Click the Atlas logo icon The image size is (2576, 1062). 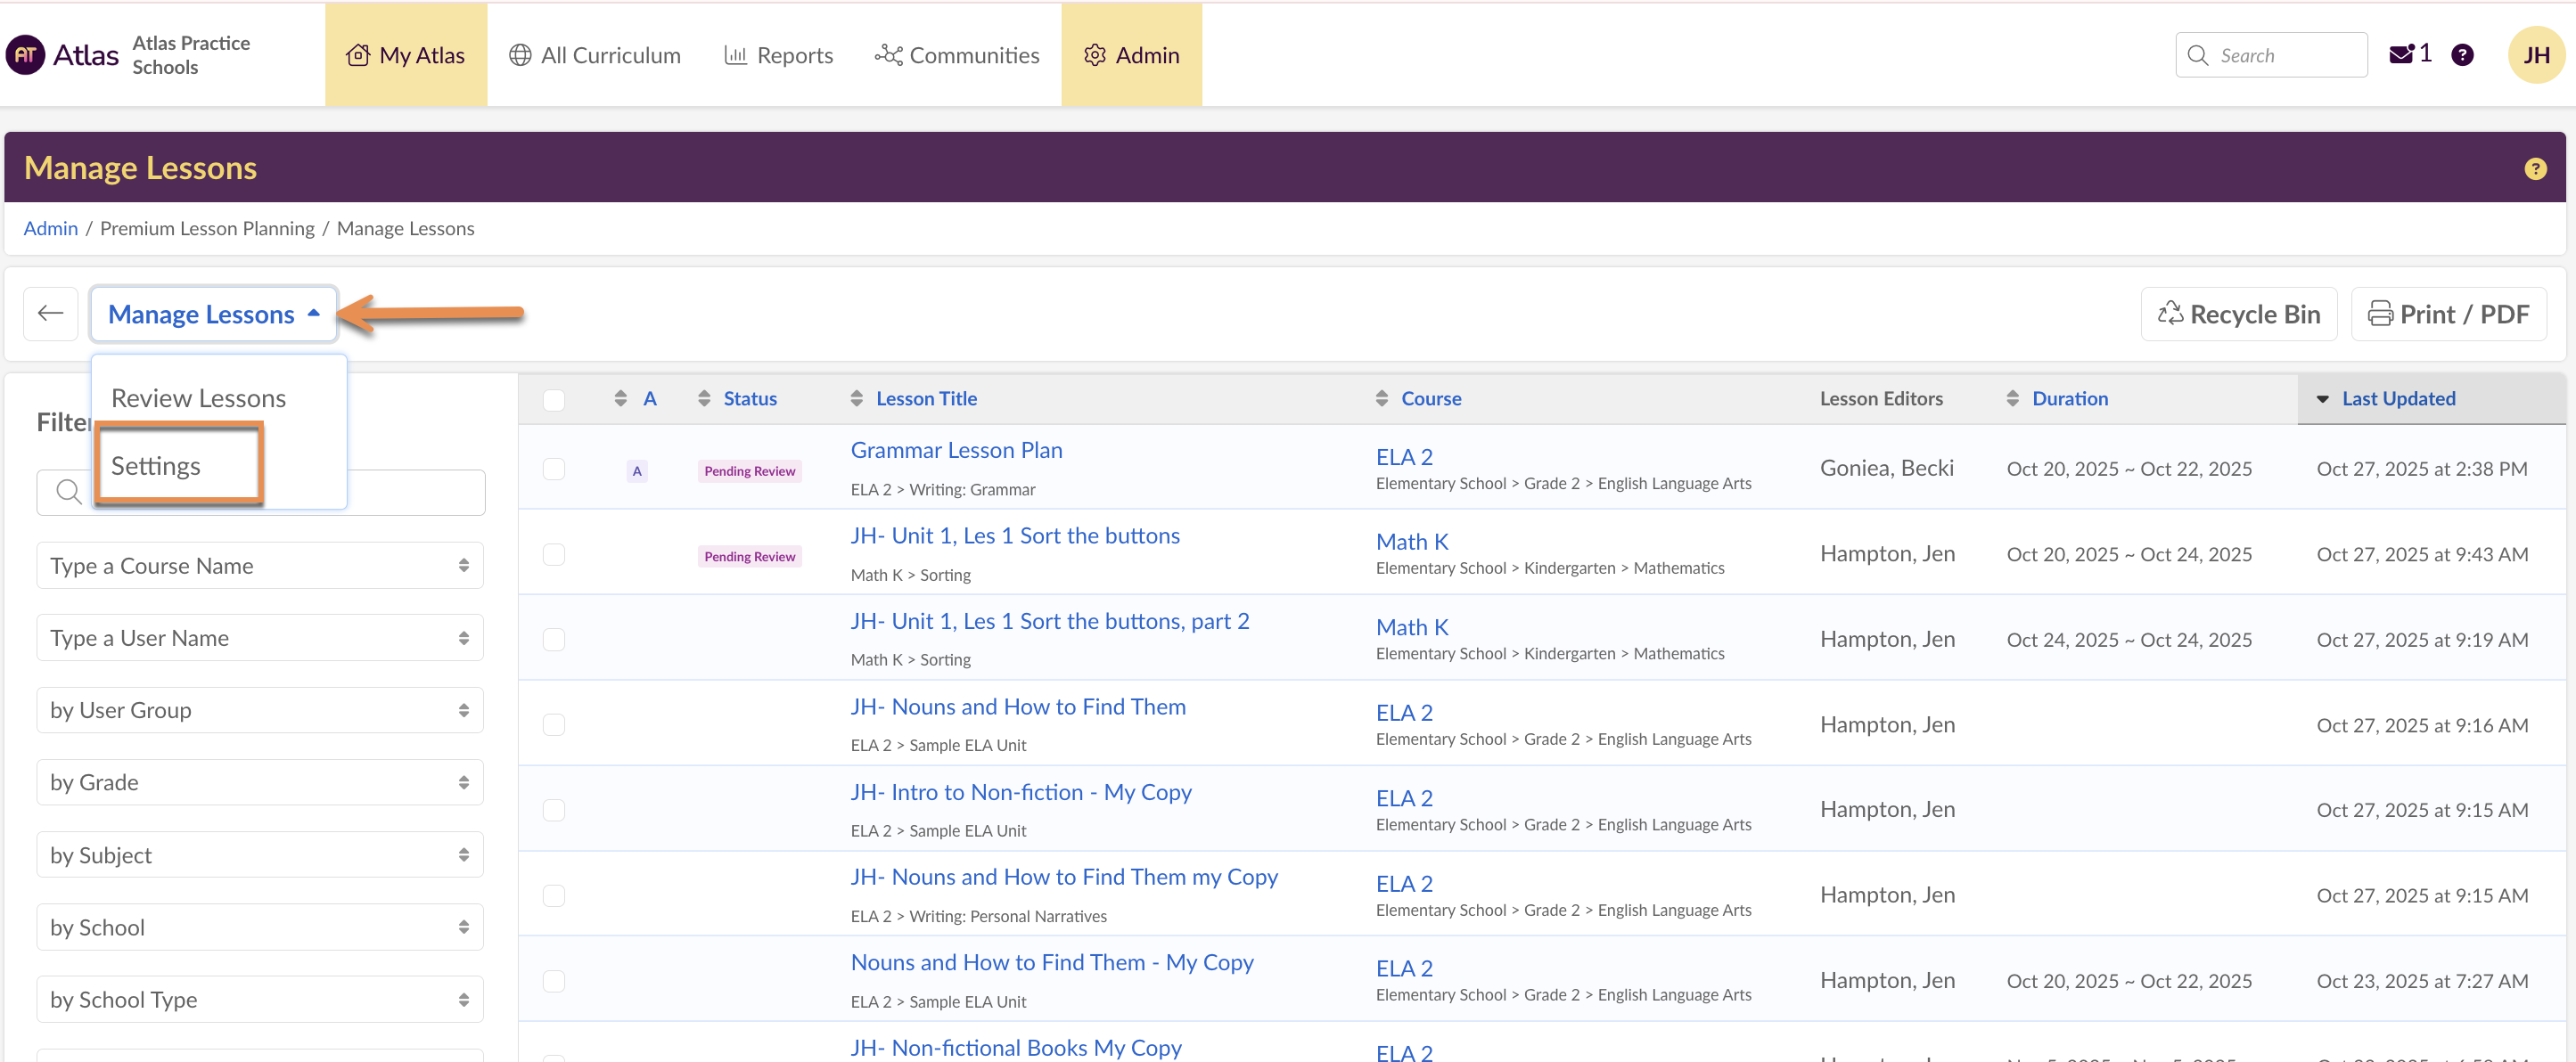point(26,55)
